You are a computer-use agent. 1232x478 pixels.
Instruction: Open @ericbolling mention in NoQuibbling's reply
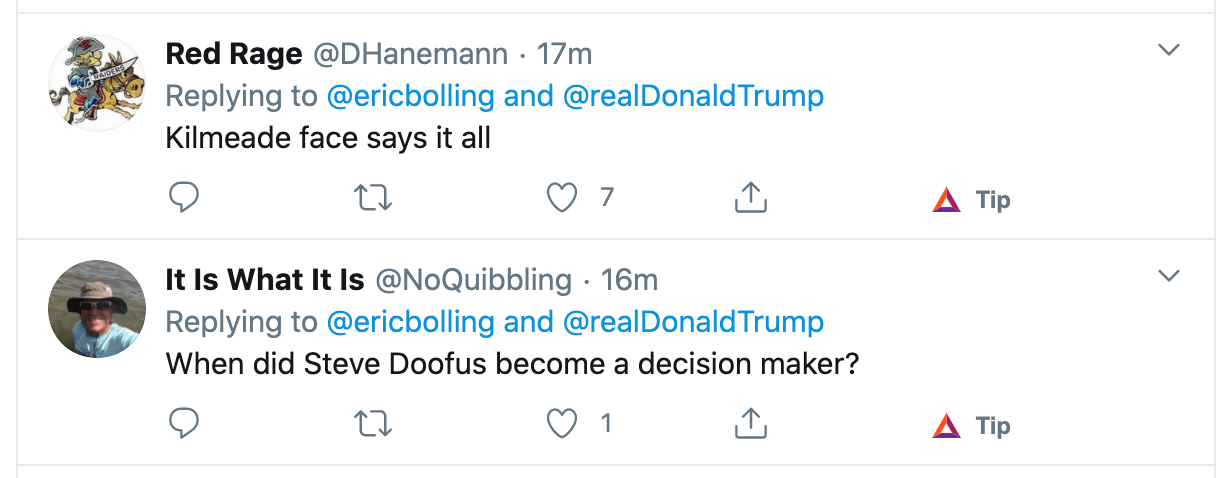click(x=411, y=322)
